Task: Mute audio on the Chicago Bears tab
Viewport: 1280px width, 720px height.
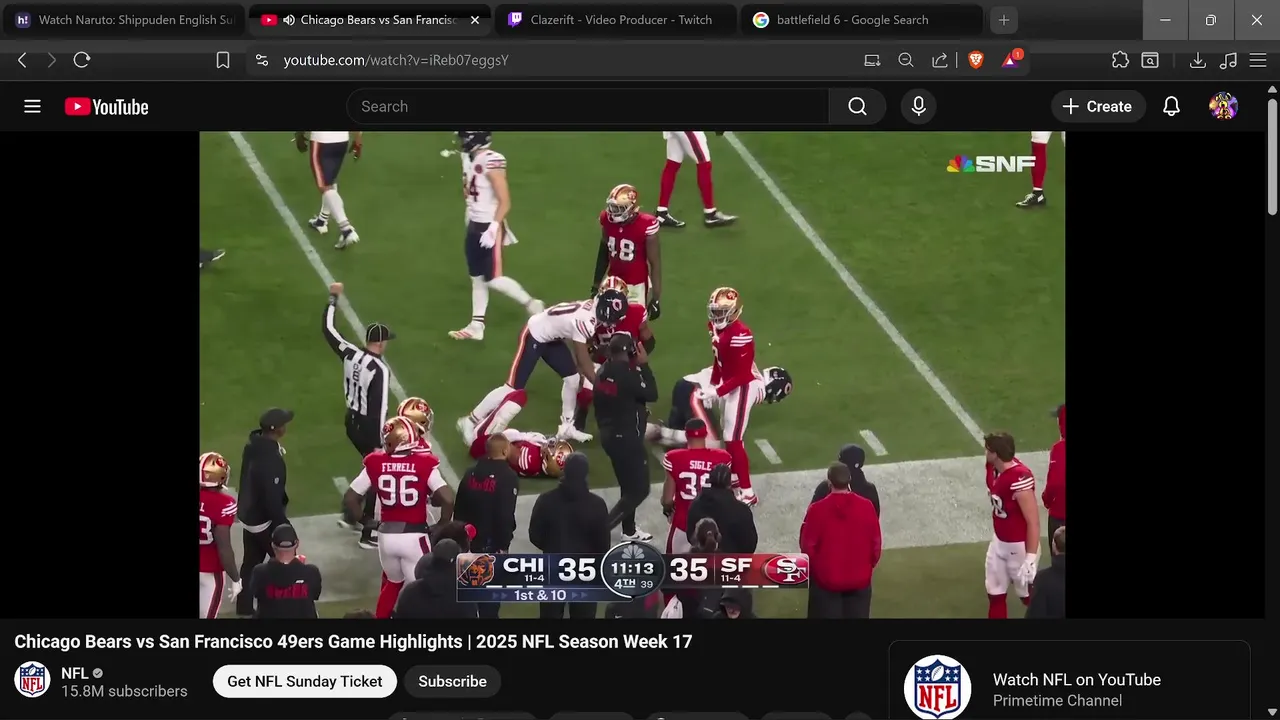Action: click(x=288, y=20)
